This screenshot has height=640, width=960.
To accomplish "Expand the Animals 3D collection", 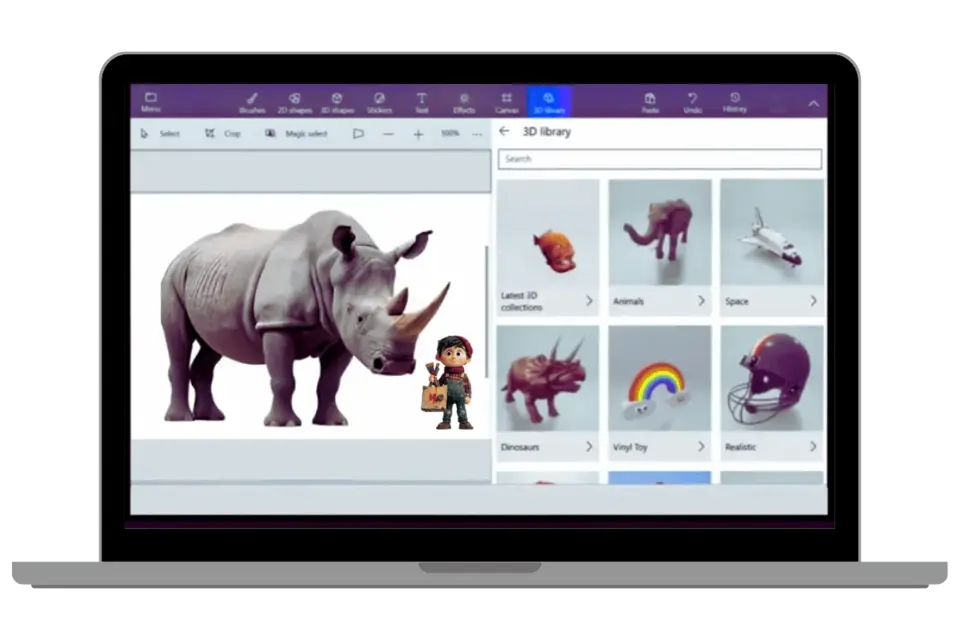I will (x=700, y=301).
